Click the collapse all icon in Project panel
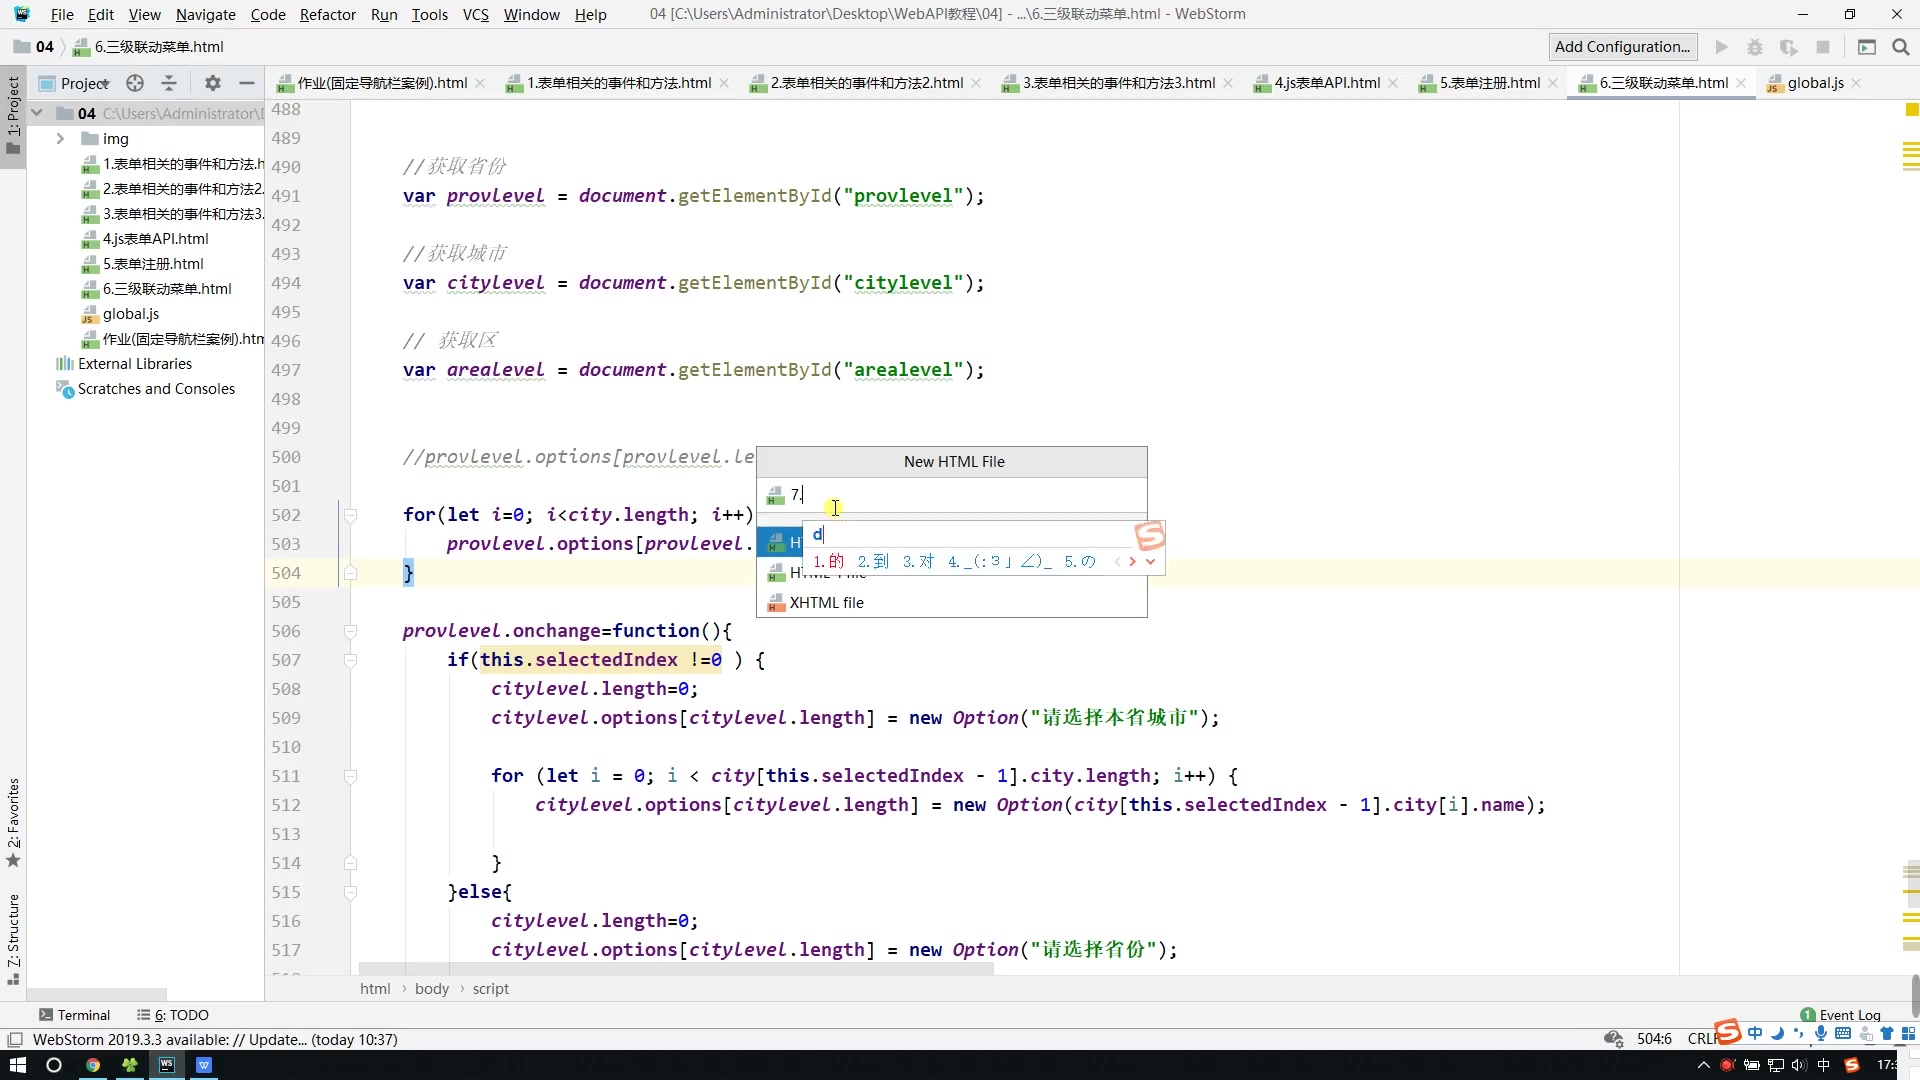This screenshot has height=1080, width=1920. tap(169, 83)
